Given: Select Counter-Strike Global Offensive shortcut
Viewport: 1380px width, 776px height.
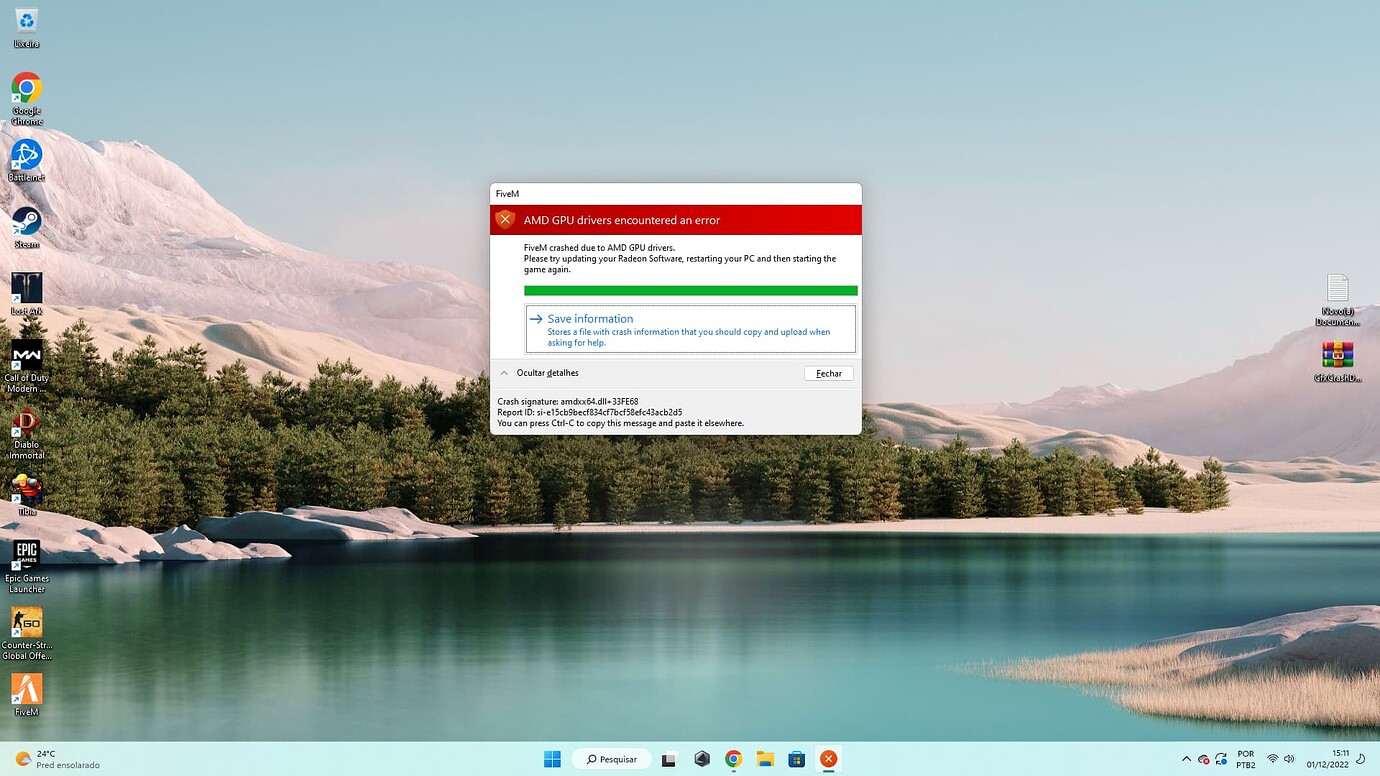Looking at the screenshot, I should [x=27, y=633].
